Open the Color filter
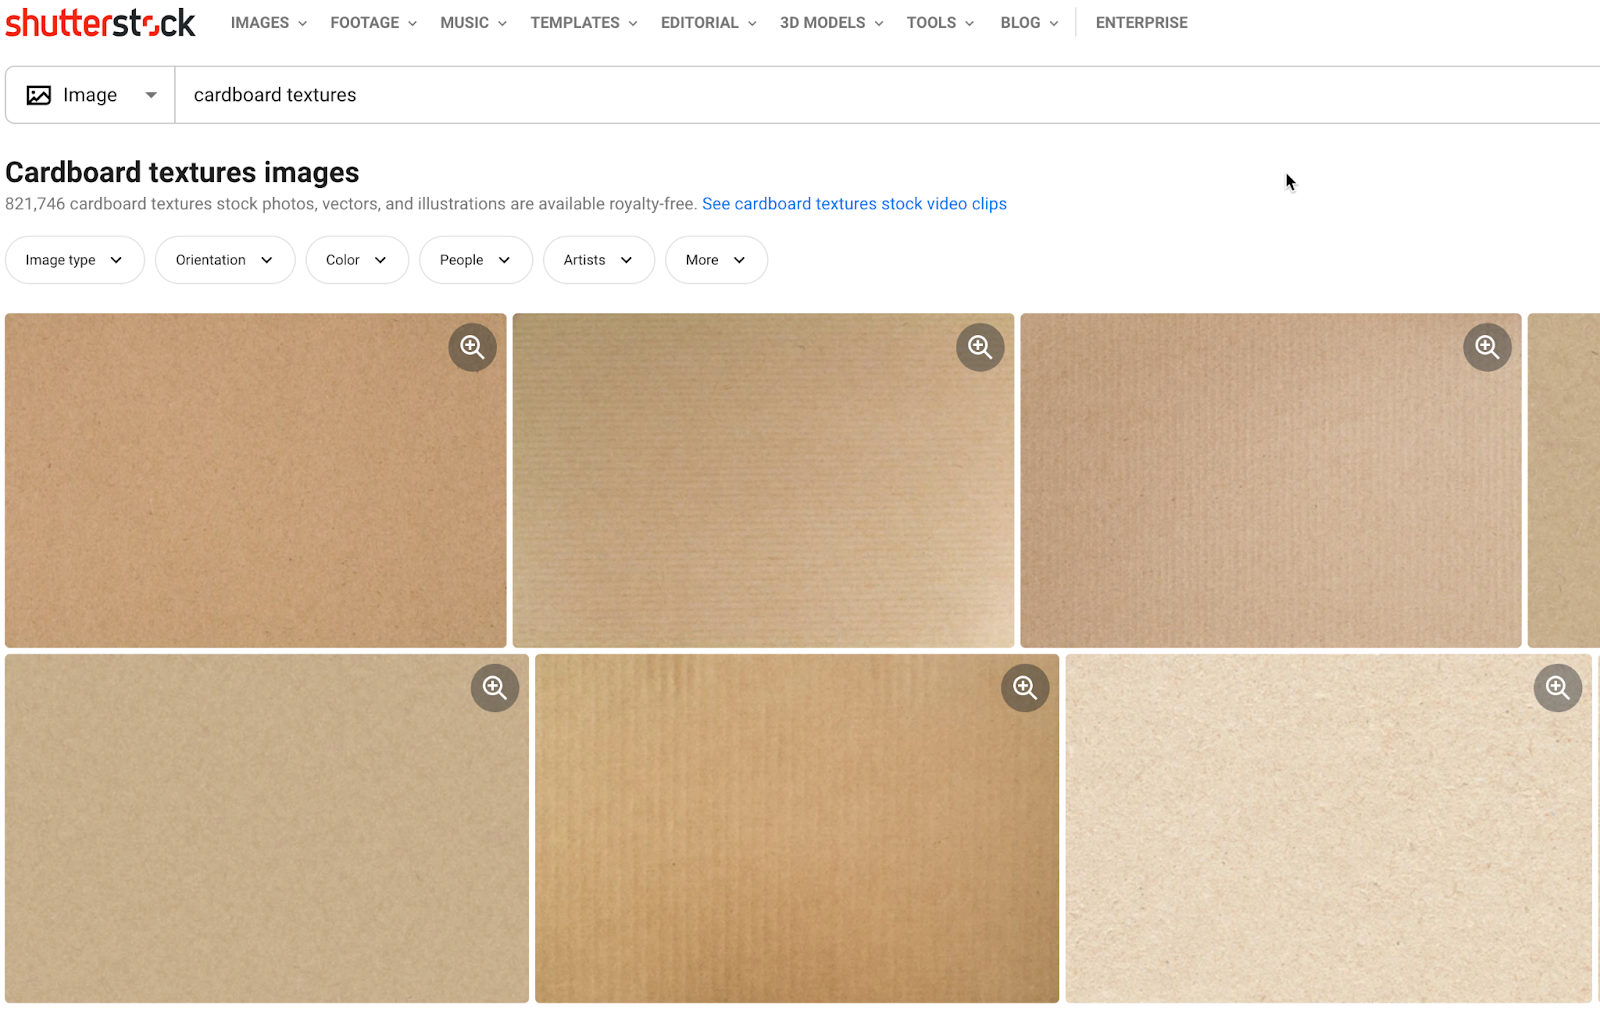This screenshot has width=1600, height=1009. pos(356,259)
